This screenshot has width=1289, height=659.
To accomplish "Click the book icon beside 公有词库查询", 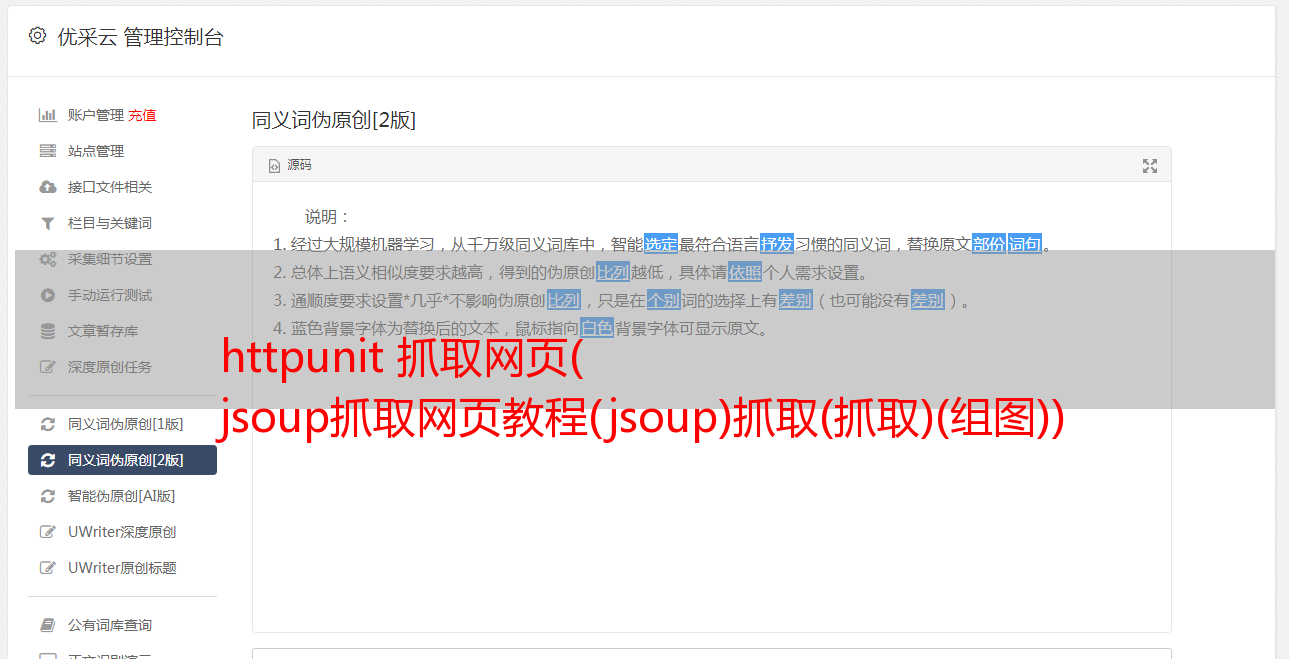I will (47, 625).
